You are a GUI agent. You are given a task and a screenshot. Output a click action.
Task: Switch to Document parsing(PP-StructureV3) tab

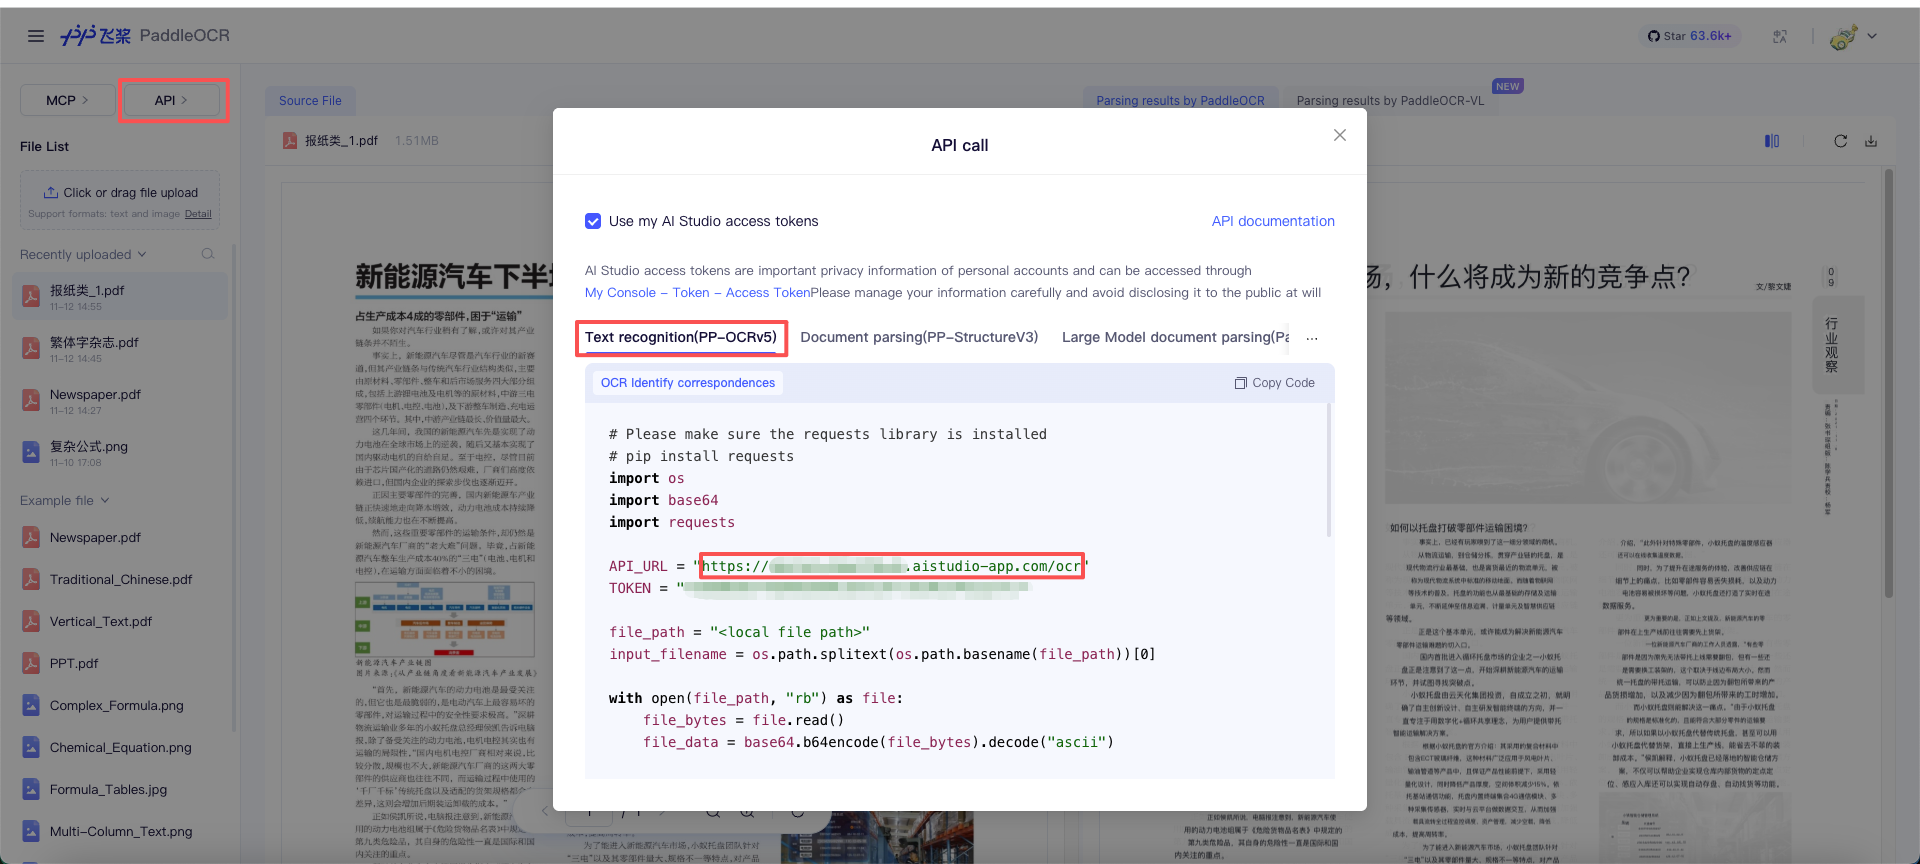(919, 337)
